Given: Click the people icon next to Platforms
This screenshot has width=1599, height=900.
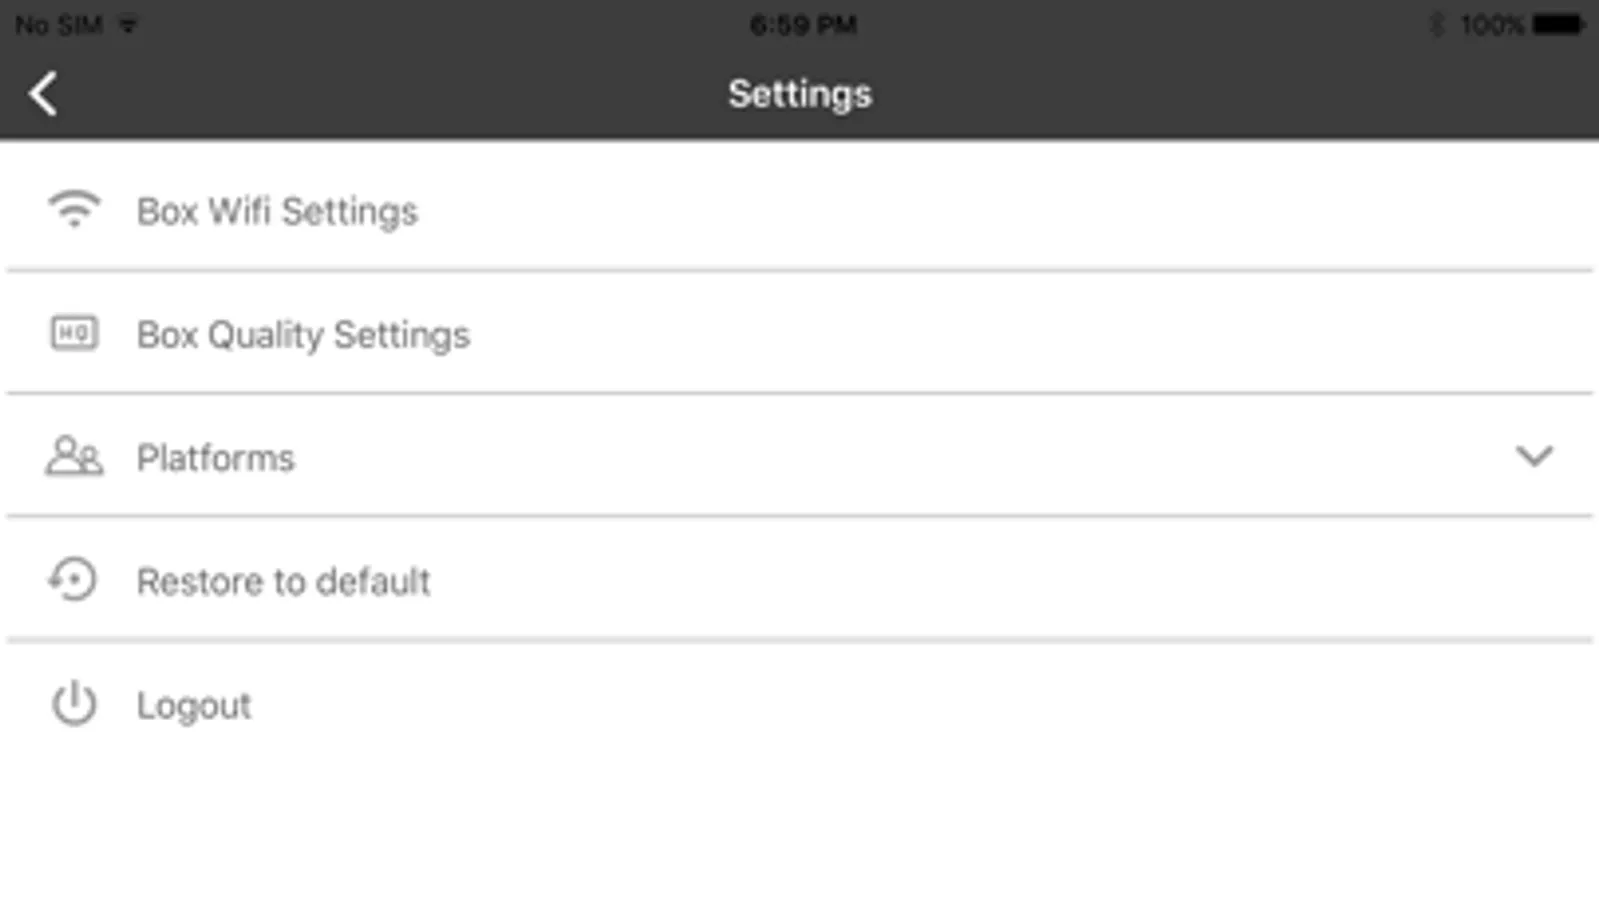Looking at the screenshot, I should click(73, 457).
